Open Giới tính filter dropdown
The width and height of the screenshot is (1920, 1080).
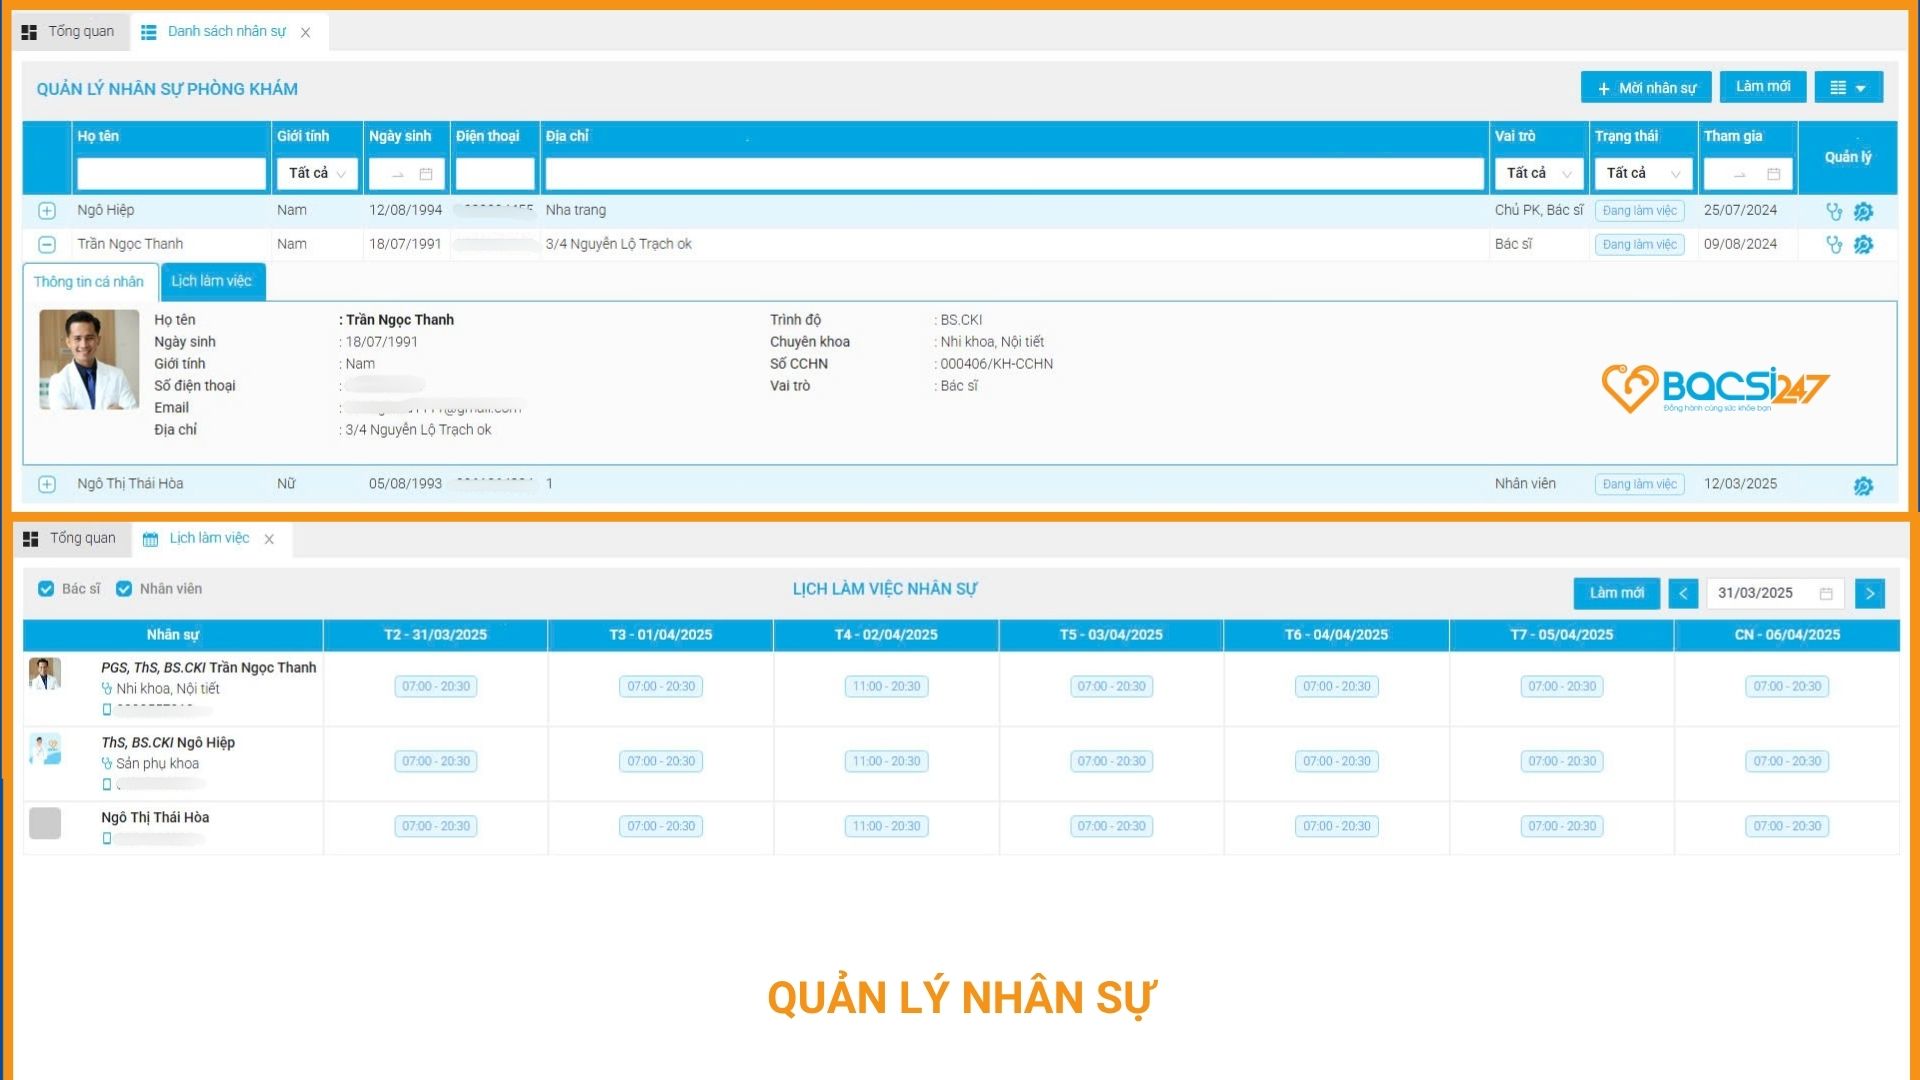pyautogui.click(x=317, y=174)
